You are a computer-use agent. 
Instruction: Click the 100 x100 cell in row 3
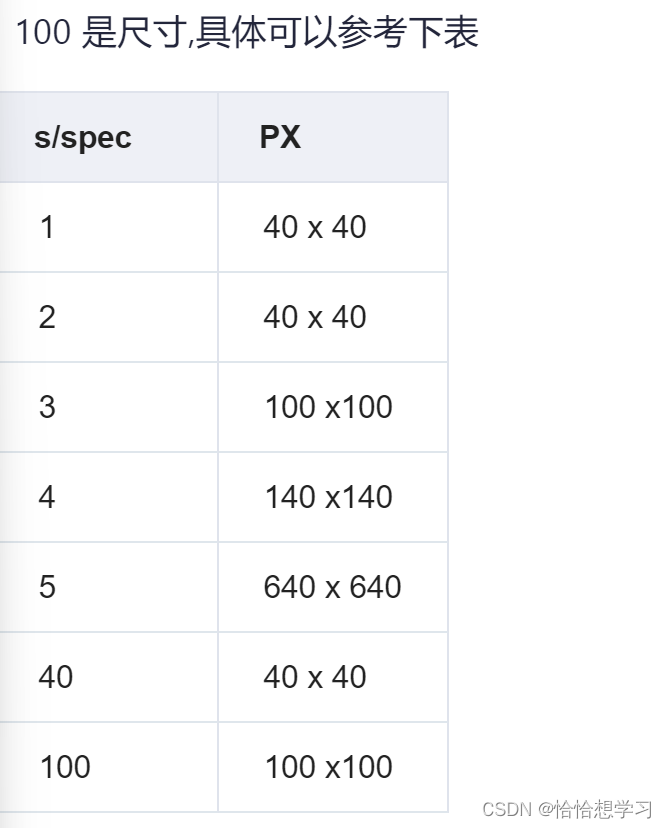pos(333,407)
